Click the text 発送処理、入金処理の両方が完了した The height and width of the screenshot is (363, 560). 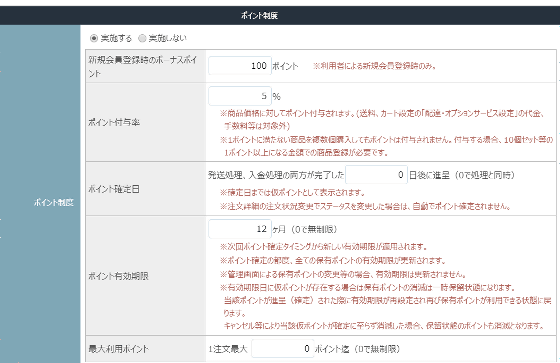[276, 175]
